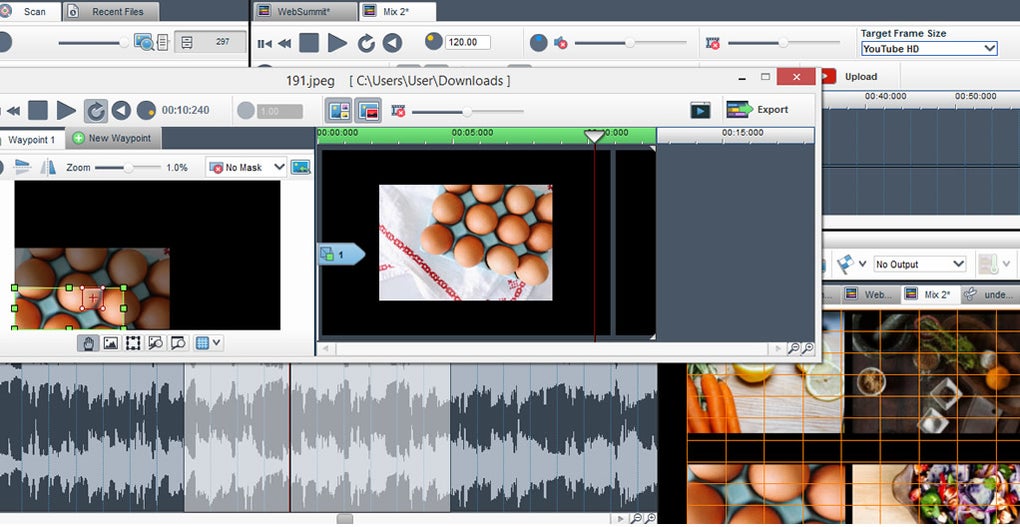1020x527 pixels.
Task: Toggle the audio mute speaker icon
Action: pyautogui.click(x=560, y=43)
